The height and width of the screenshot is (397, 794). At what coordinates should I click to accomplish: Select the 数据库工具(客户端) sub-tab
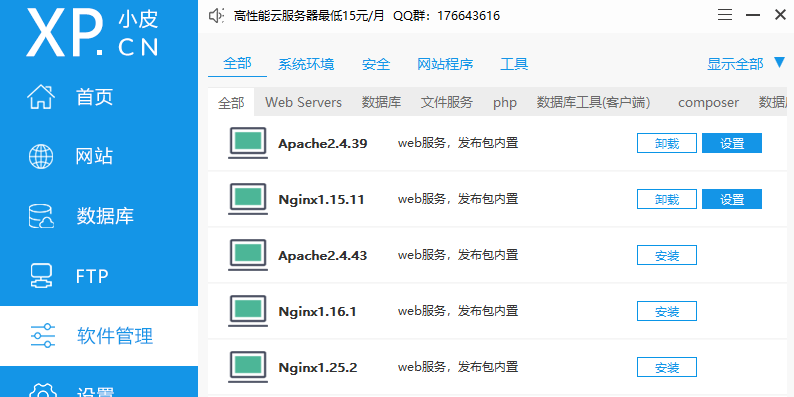pyautogui.click(x=593, y=102)
